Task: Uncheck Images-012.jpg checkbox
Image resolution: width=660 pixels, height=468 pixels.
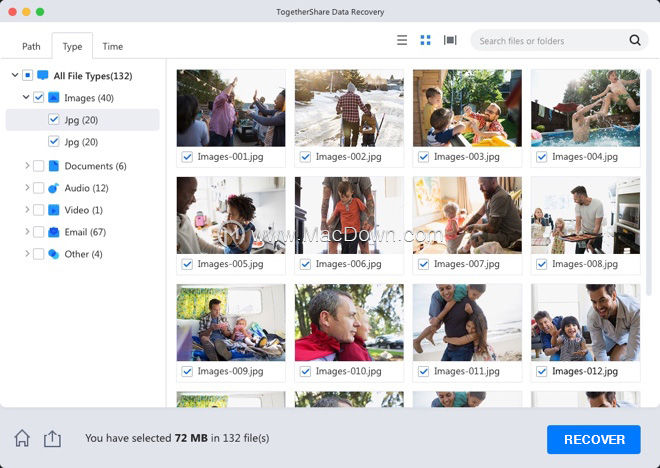Action: pyautogui.click(x=542, y=372)
